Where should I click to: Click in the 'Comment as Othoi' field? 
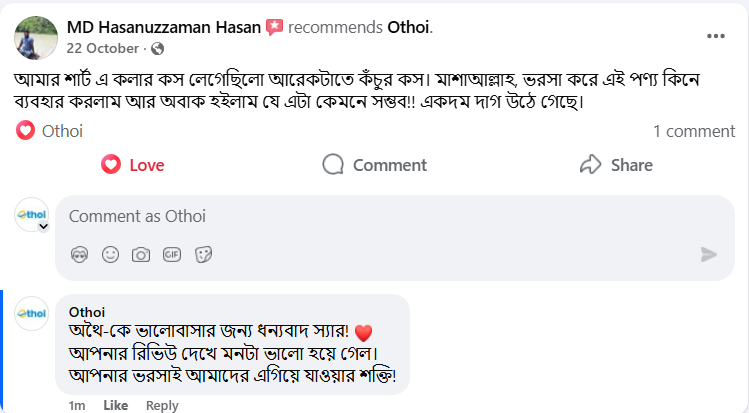click(x=380, y=216)
